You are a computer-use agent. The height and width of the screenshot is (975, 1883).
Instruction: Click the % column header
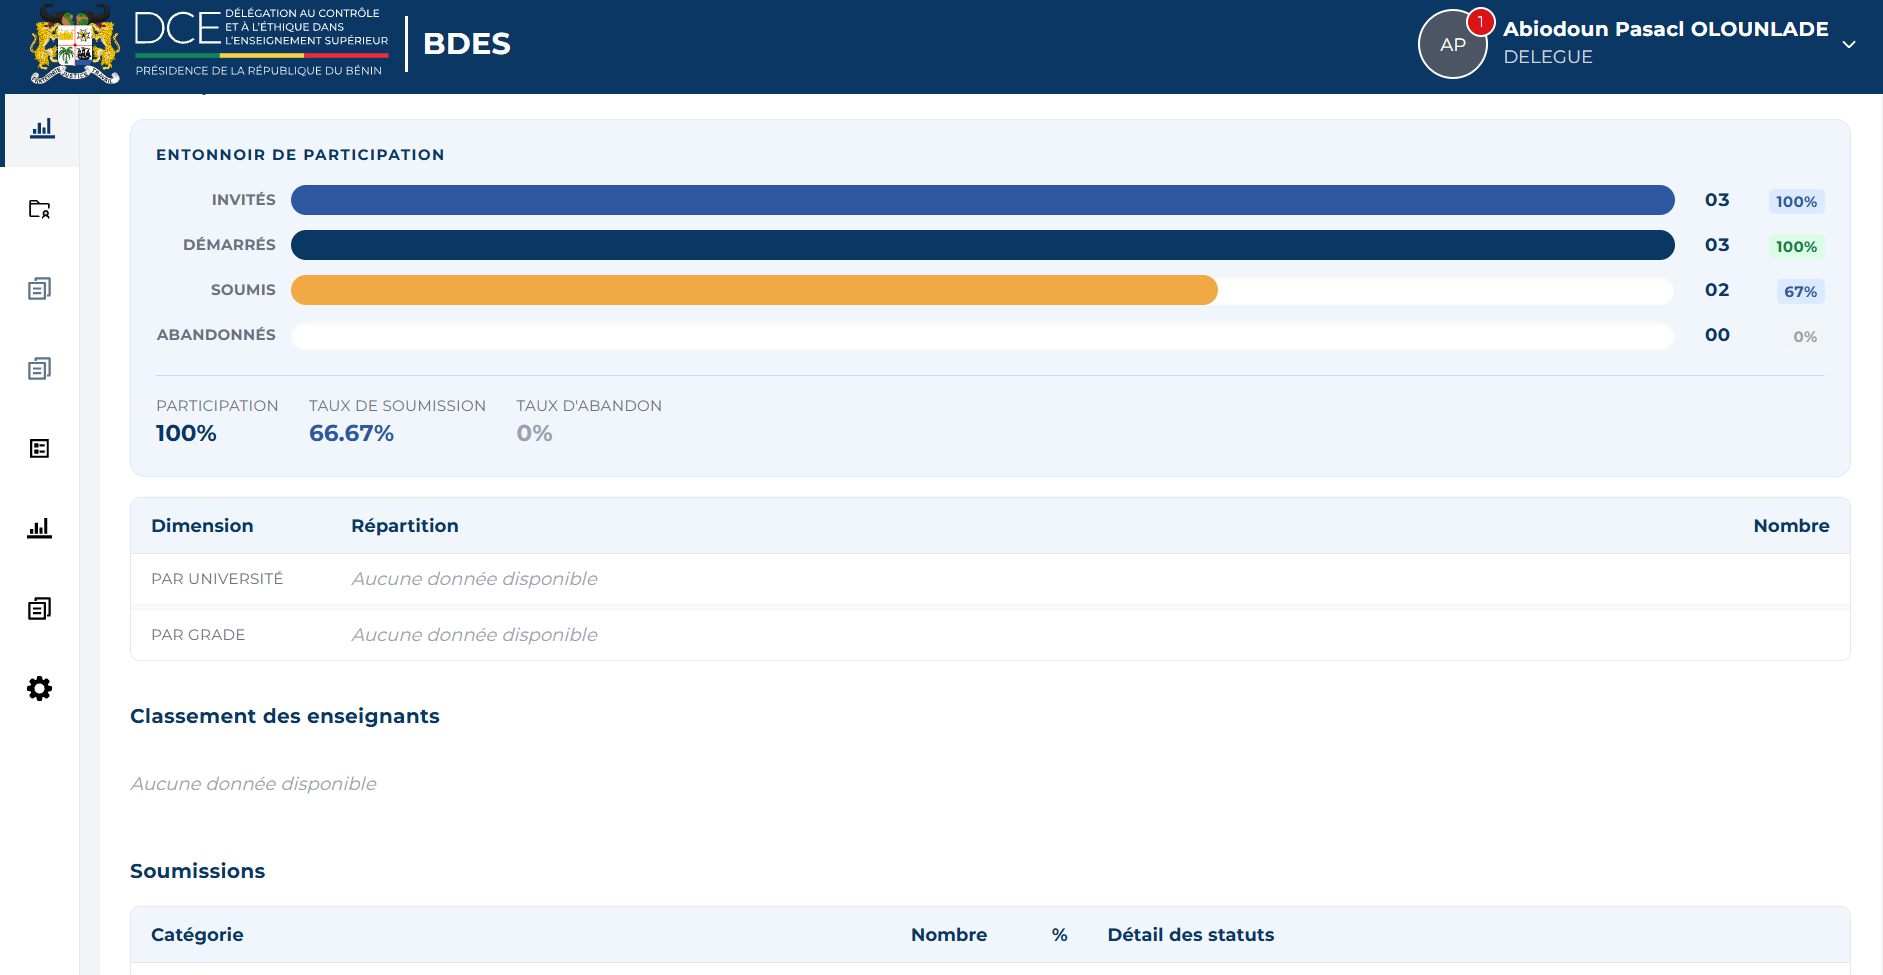tap(1060, 935)
